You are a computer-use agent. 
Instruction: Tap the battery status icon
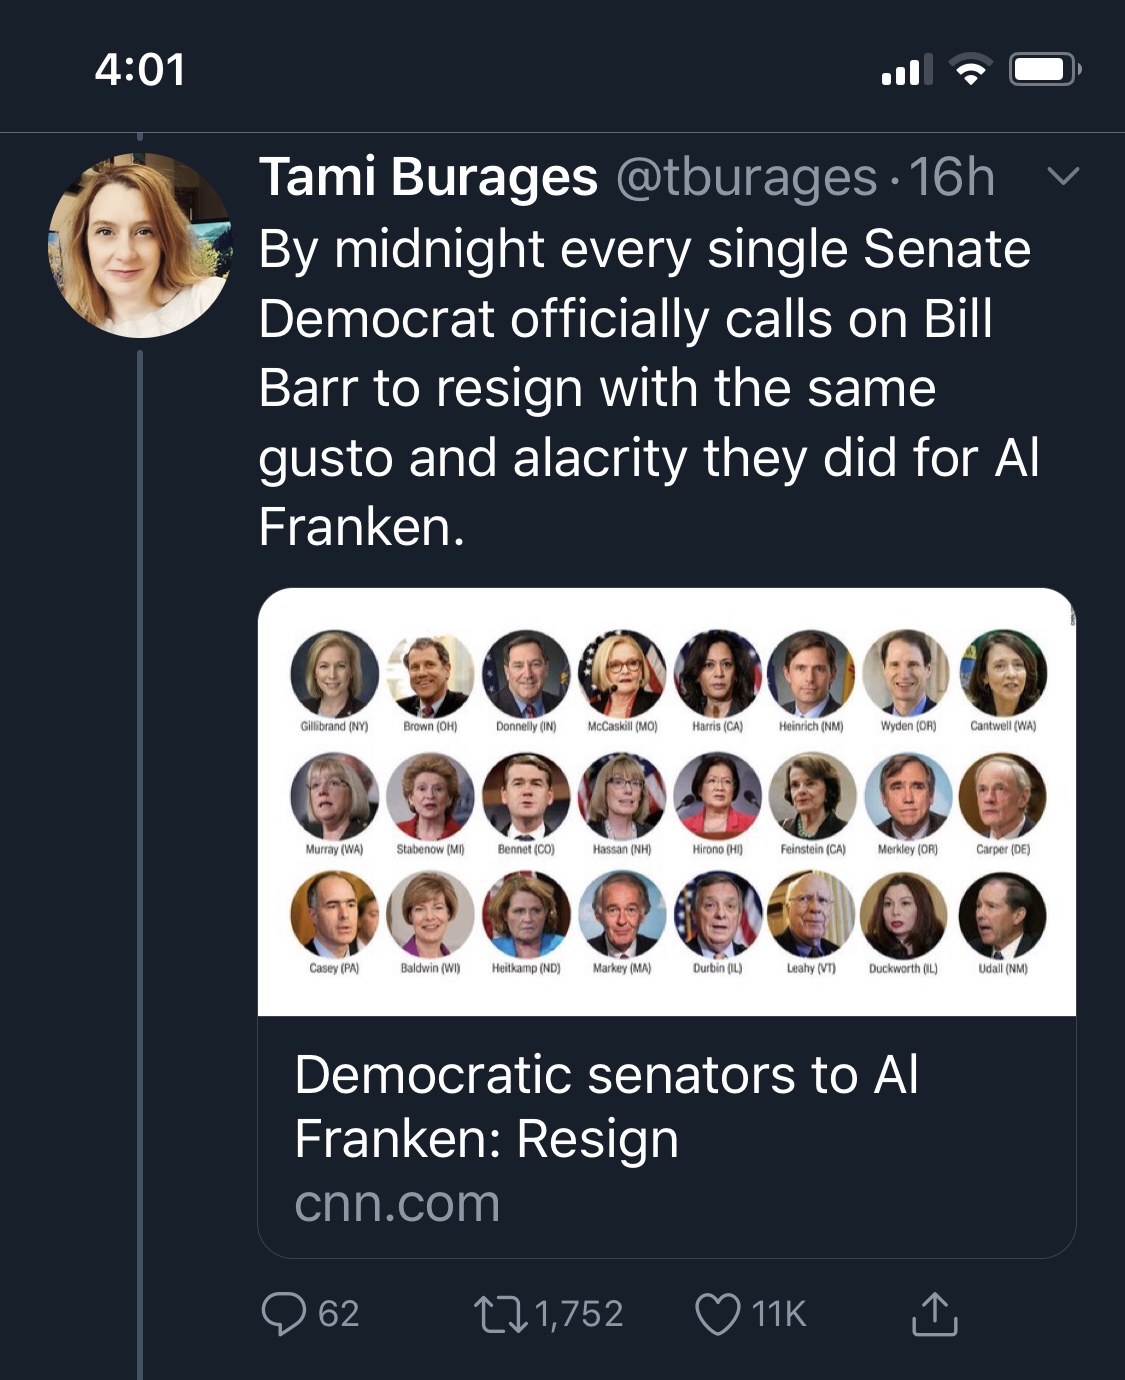click(x=1044, y=70)
